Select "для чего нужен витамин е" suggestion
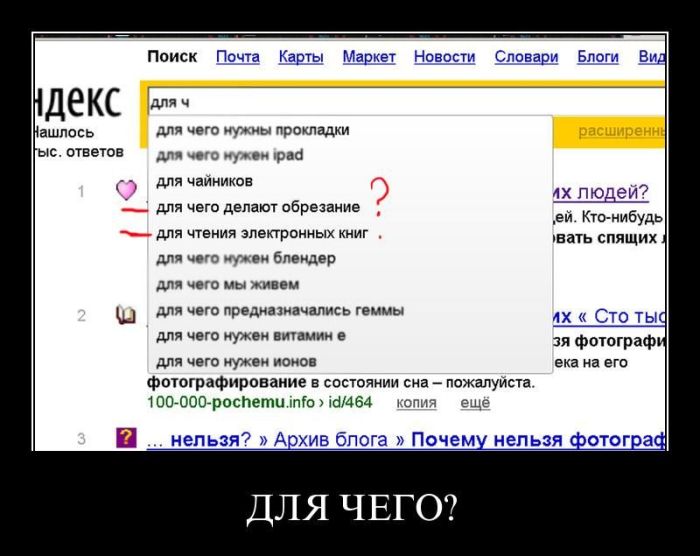 pyautogui.click(x=251, y=335)
